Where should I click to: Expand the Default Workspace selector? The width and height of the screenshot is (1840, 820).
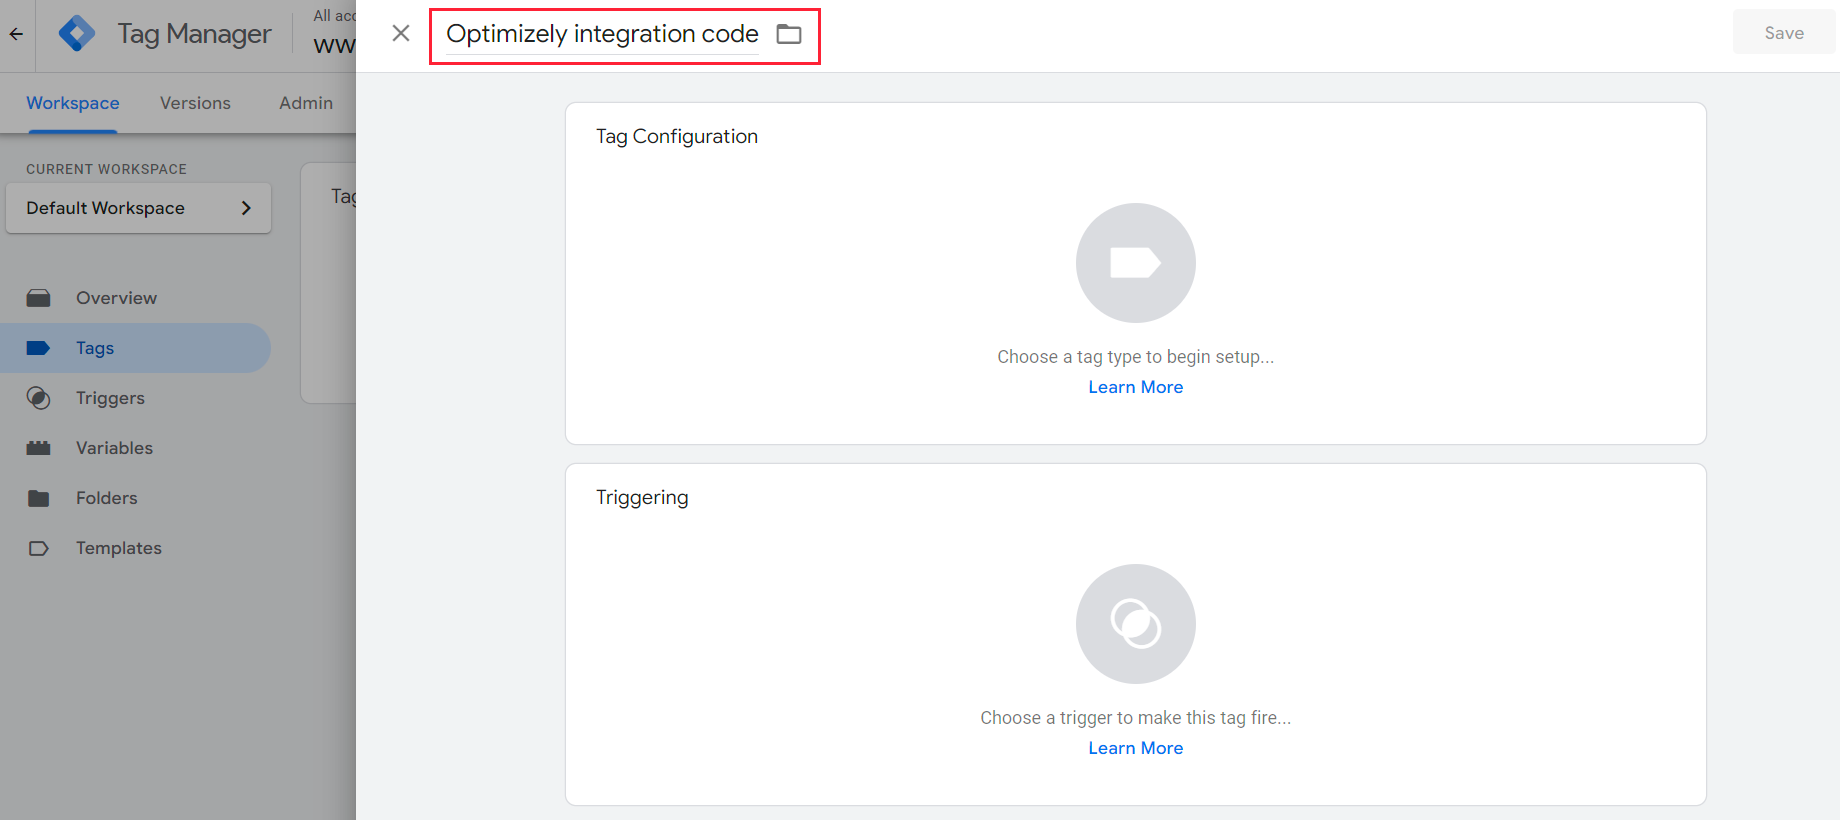point(138,208)
